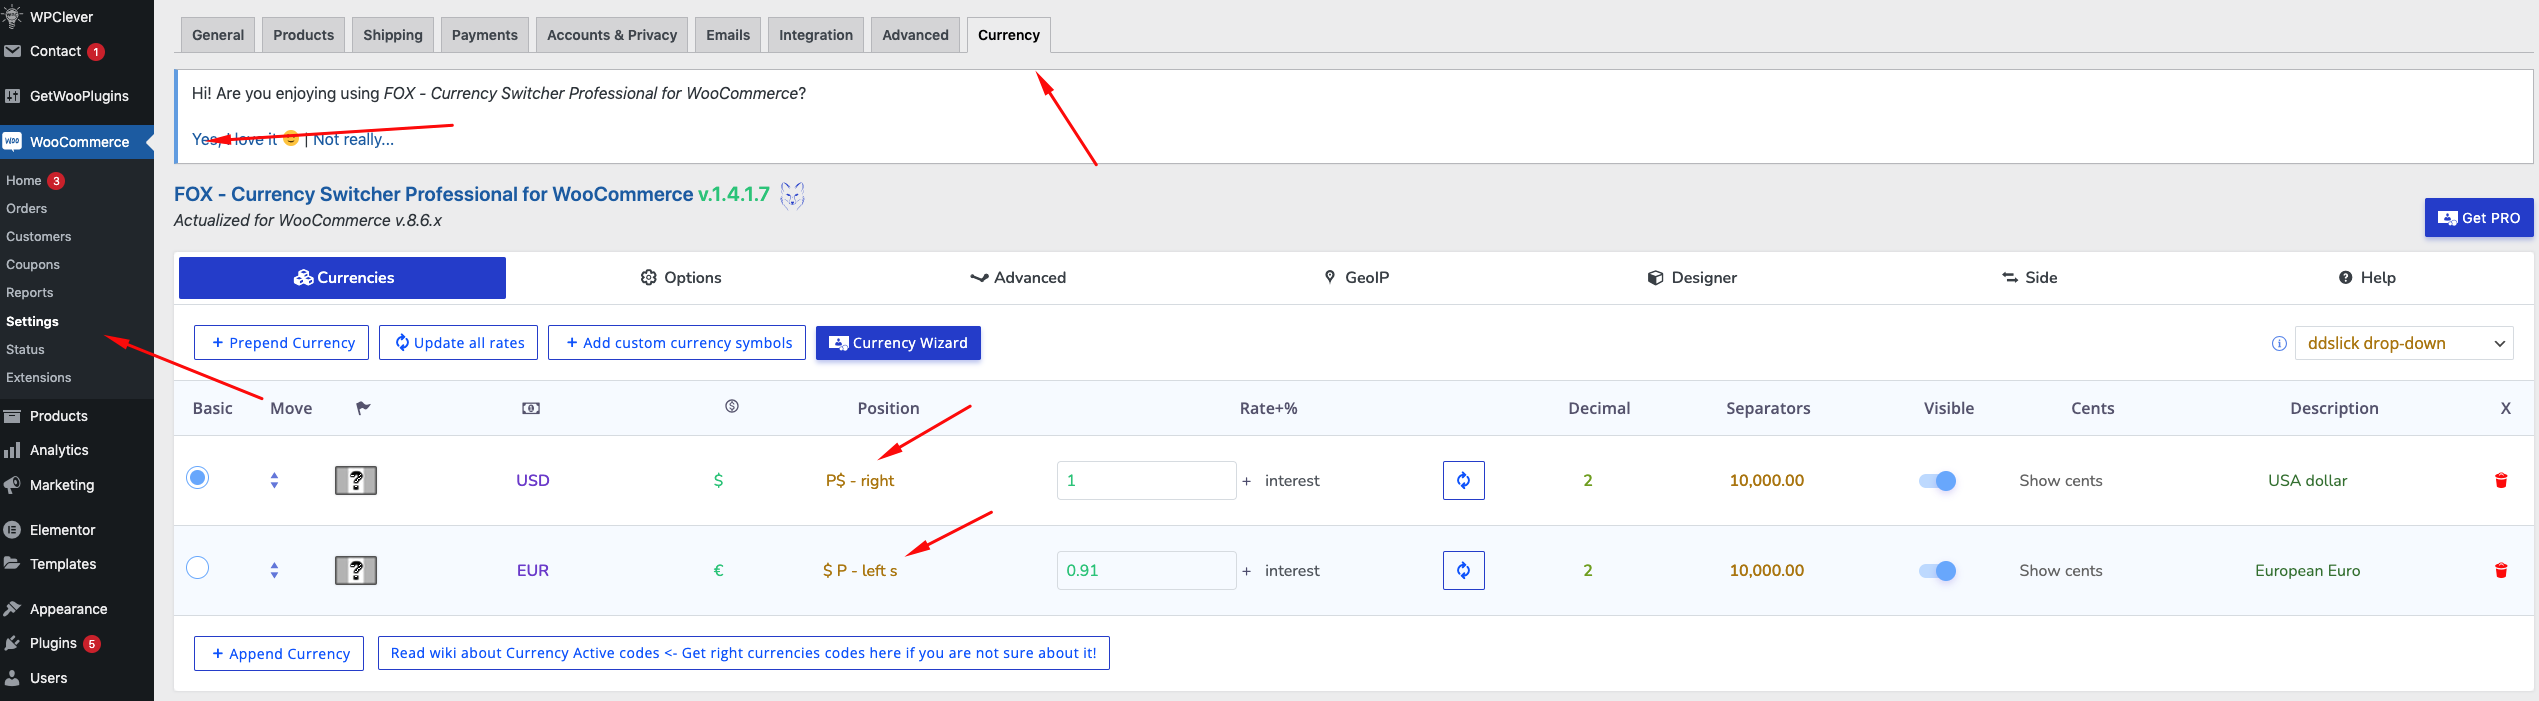Click the European Euro description field

click(2307, 570)
